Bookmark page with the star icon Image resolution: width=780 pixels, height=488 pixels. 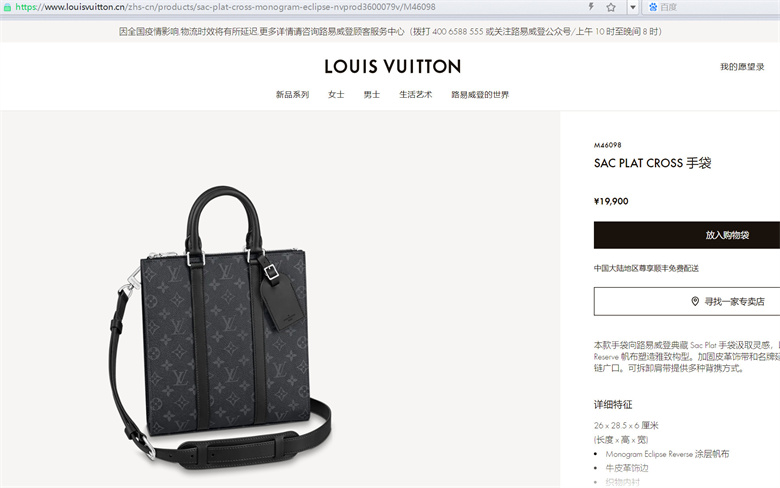[x=611, y=7]
